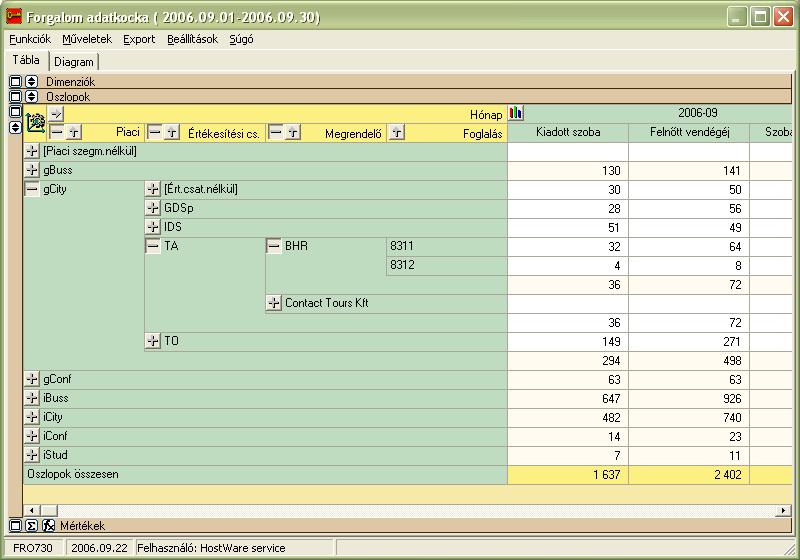This screenshot has height=560, width=800.
Task: Click the TO value 149
Action: tap(611, 342)
